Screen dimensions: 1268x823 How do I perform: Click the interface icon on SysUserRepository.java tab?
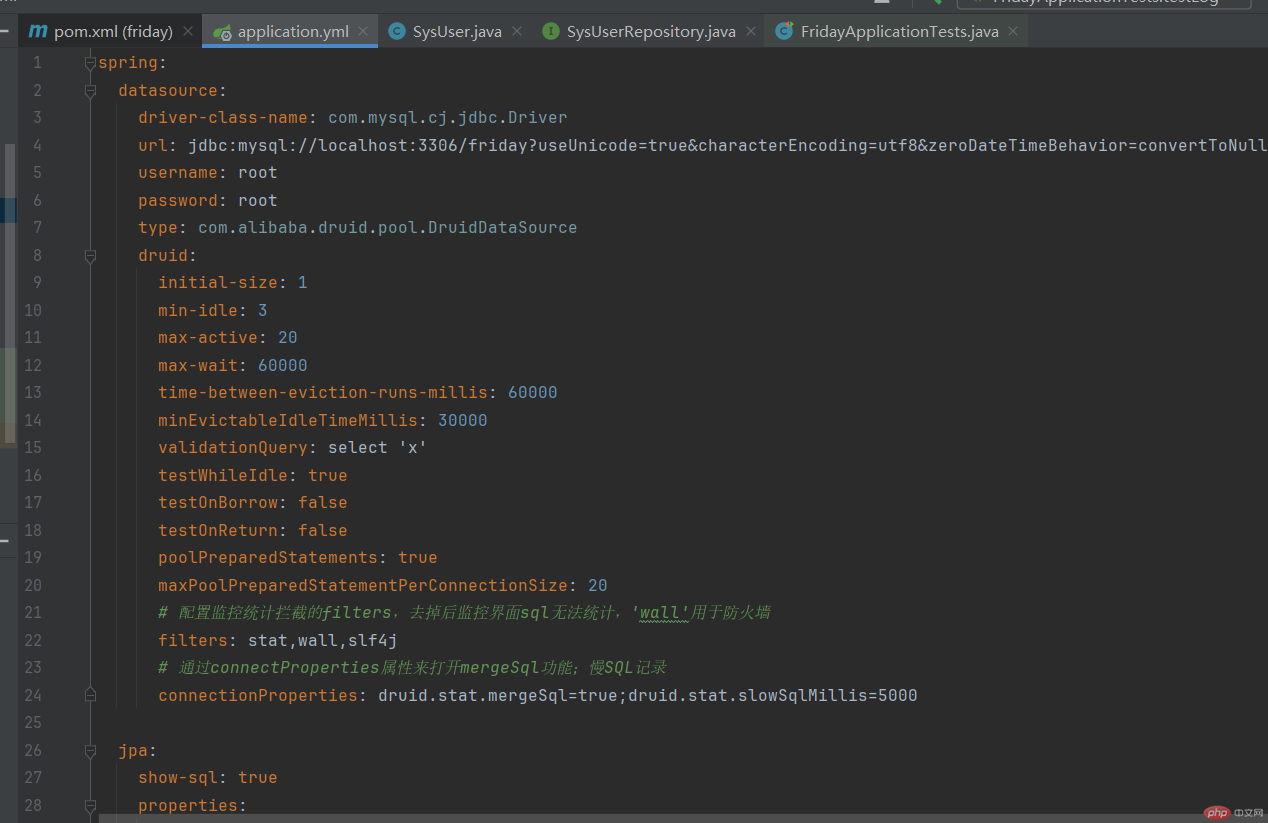click(x=551, y=32)
